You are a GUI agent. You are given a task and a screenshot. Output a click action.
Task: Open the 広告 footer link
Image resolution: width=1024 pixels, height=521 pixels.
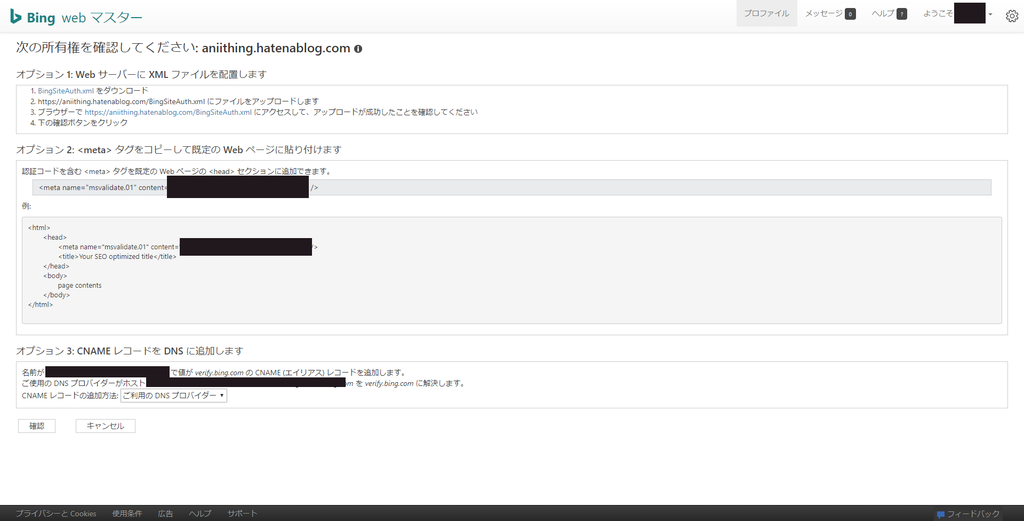pos(165,514)
